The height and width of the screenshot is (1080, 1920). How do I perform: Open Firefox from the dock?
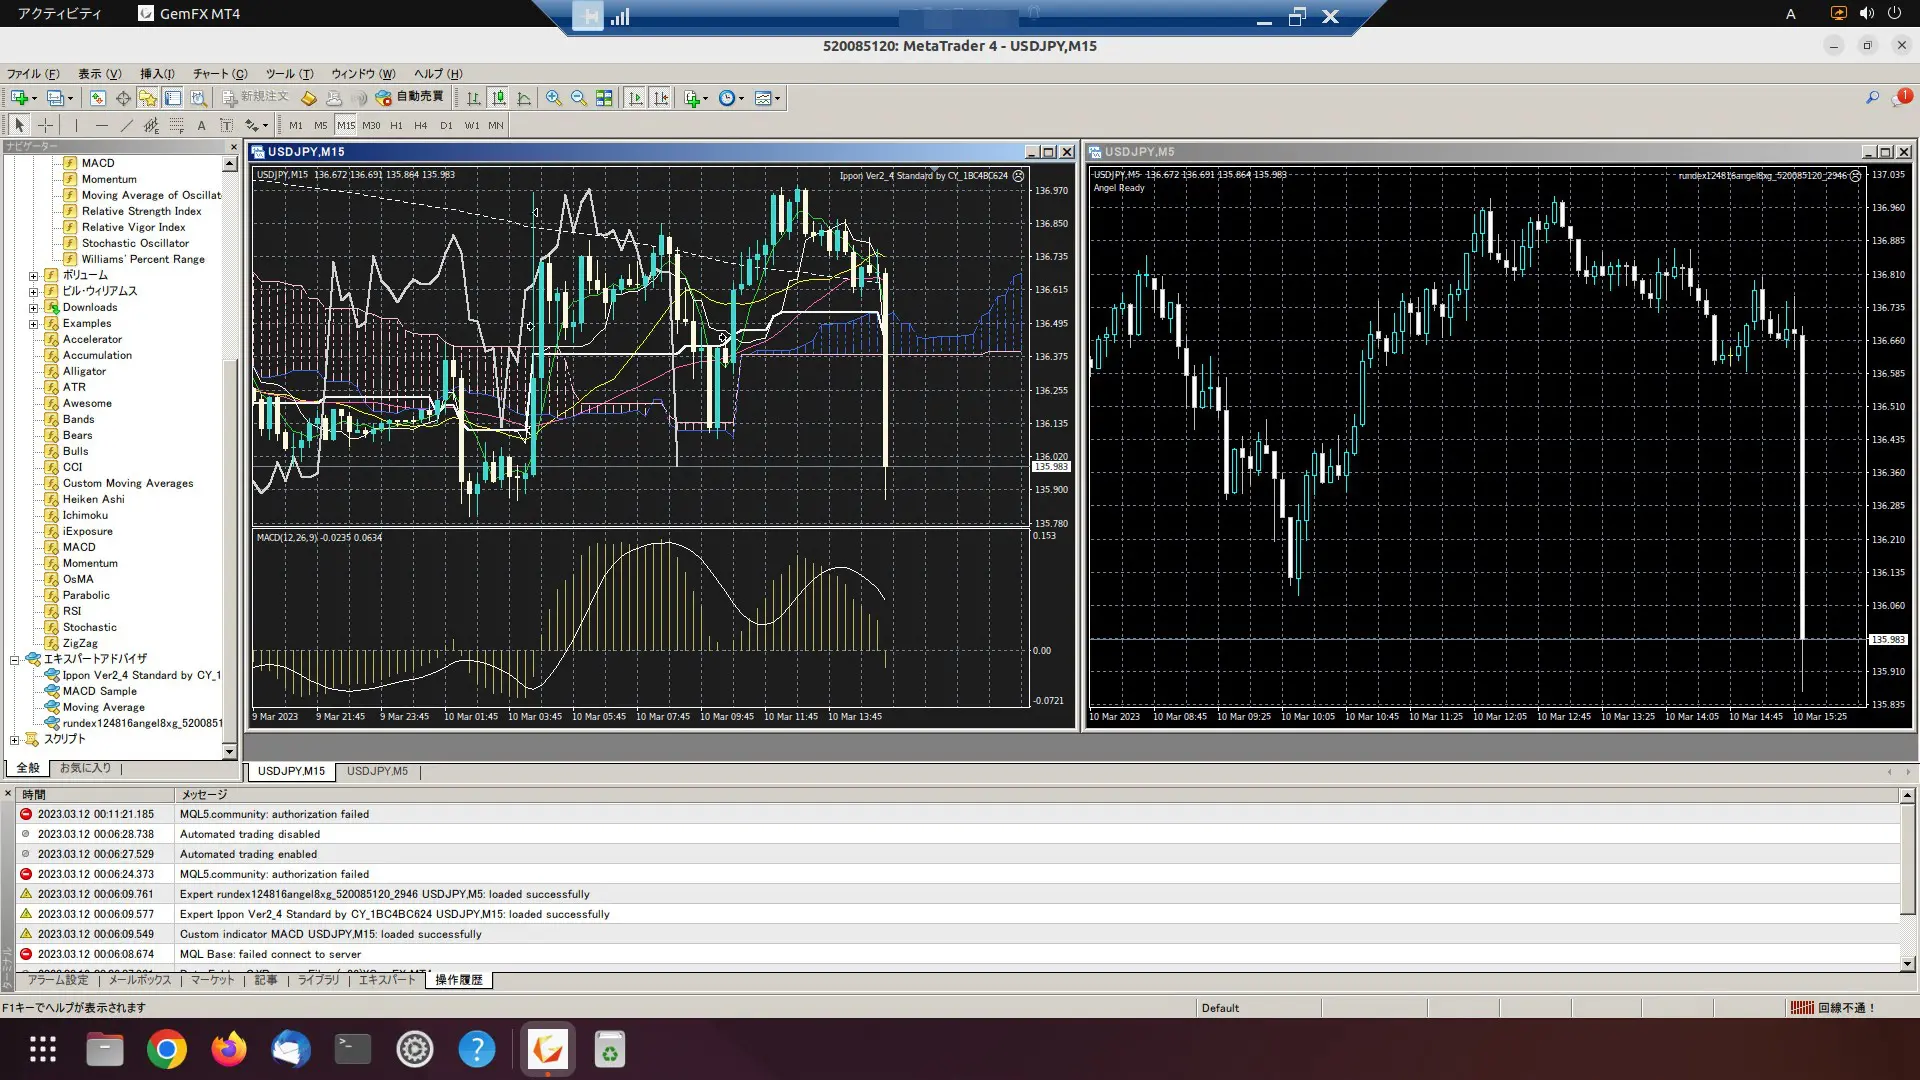[x=229, y=1049]
